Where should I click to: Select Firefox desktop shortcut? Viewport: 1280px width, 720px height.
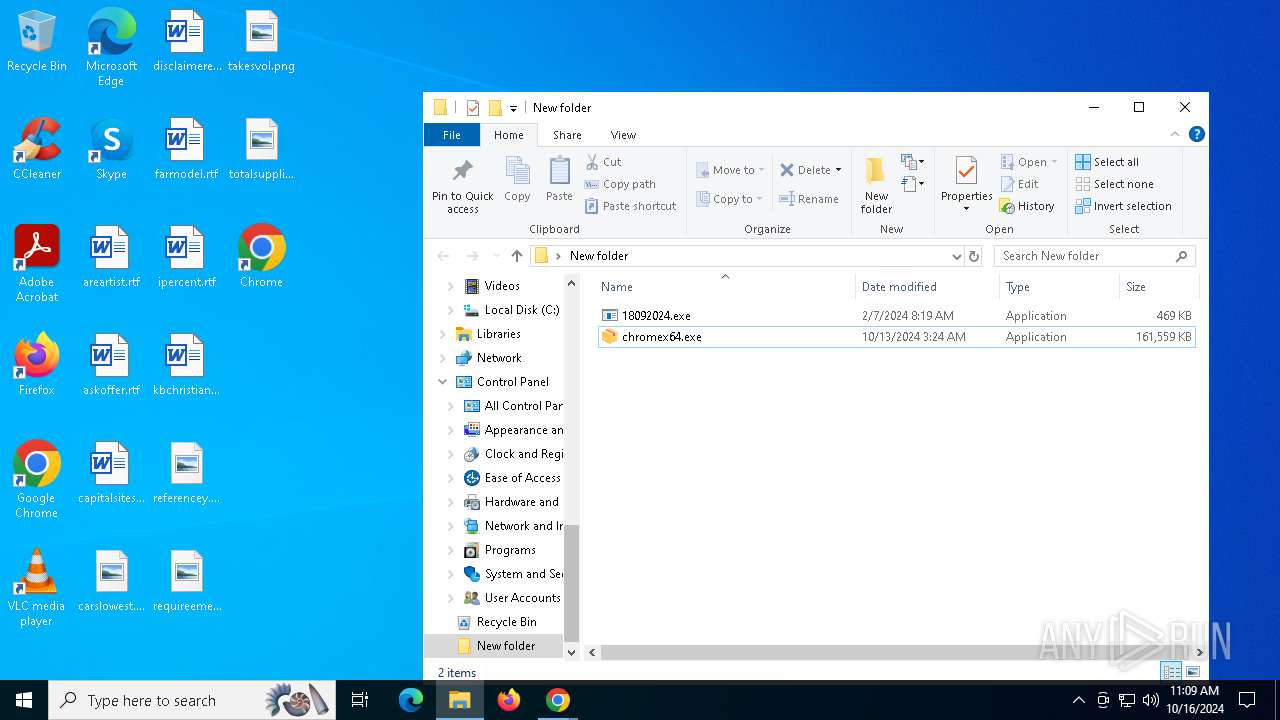pos(36,366)
